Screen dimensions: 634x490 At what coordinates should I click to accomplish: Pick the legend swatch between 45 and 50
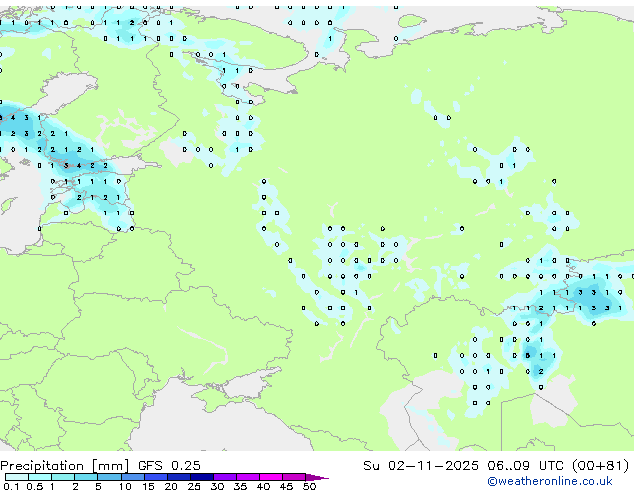pyautogui.click(x=294, y=477)
